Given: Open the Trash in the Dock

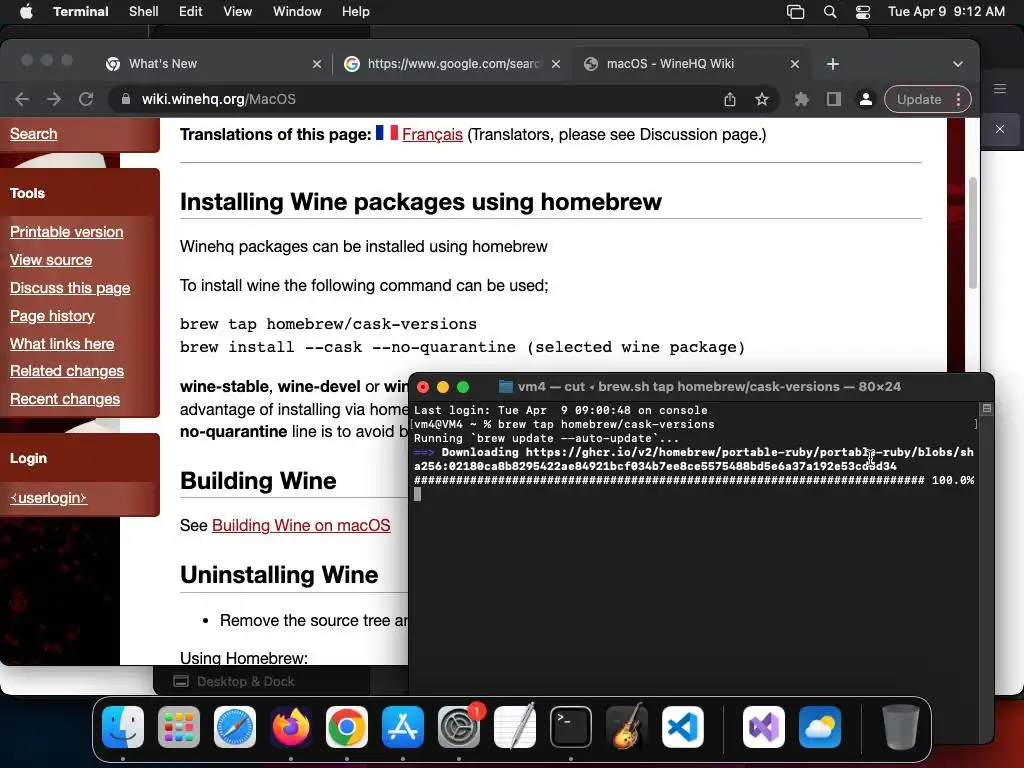Looking at the screenshot, I should 901,727.
